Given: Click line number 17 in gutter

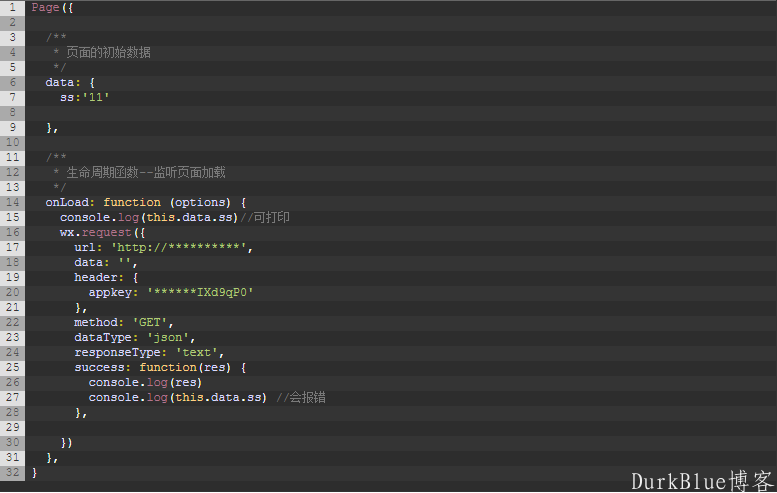Looking at the screenshot, I should [x=13, y=247].
